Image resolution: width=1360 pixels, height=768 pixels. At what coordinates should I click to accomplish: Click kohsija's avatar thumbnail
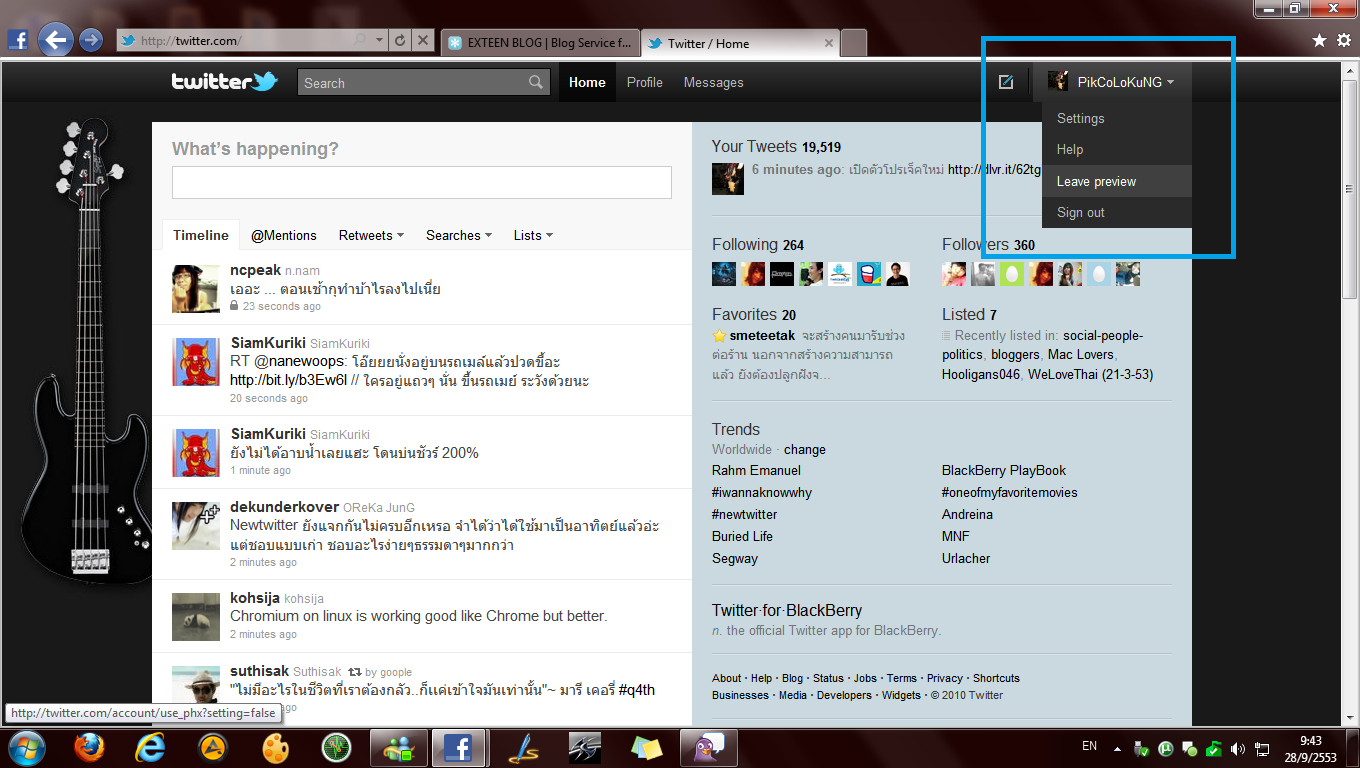(196, 617)
